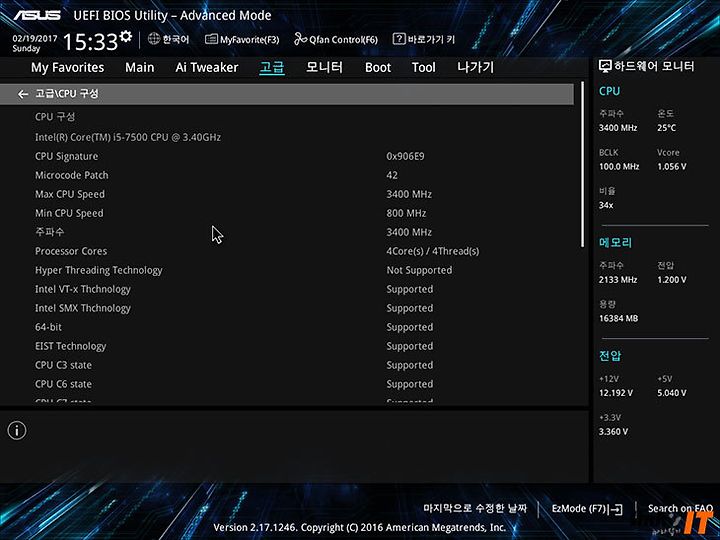Viewport: 720px width, 540px height.
Task: Click the 2133 MHz memory frequency
Action: coord(618,279)
